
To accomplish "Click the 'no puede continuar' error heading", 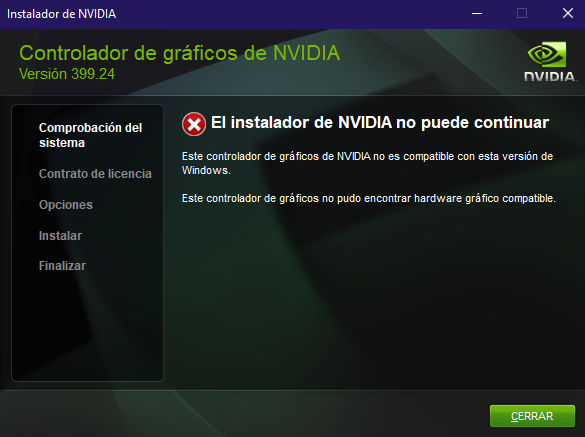I will coord(380,122).
